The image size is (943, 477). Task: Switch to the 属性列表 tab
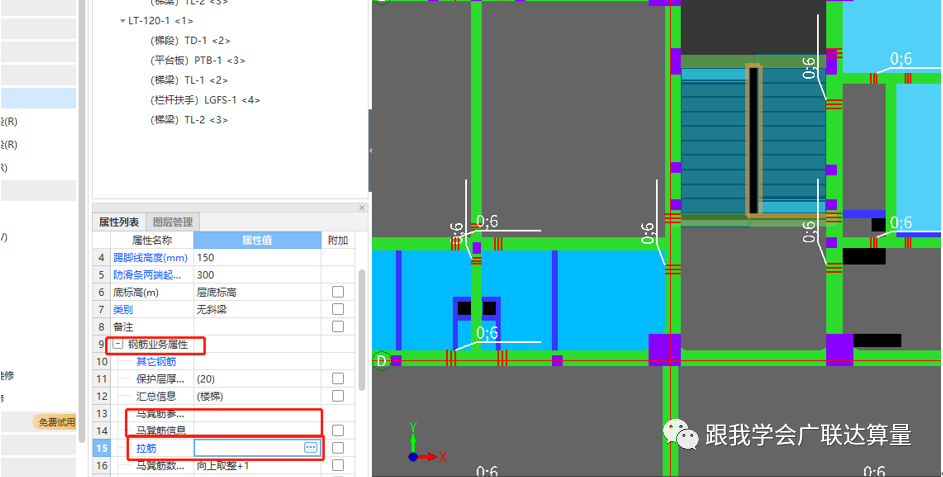(x=119, y=223)
